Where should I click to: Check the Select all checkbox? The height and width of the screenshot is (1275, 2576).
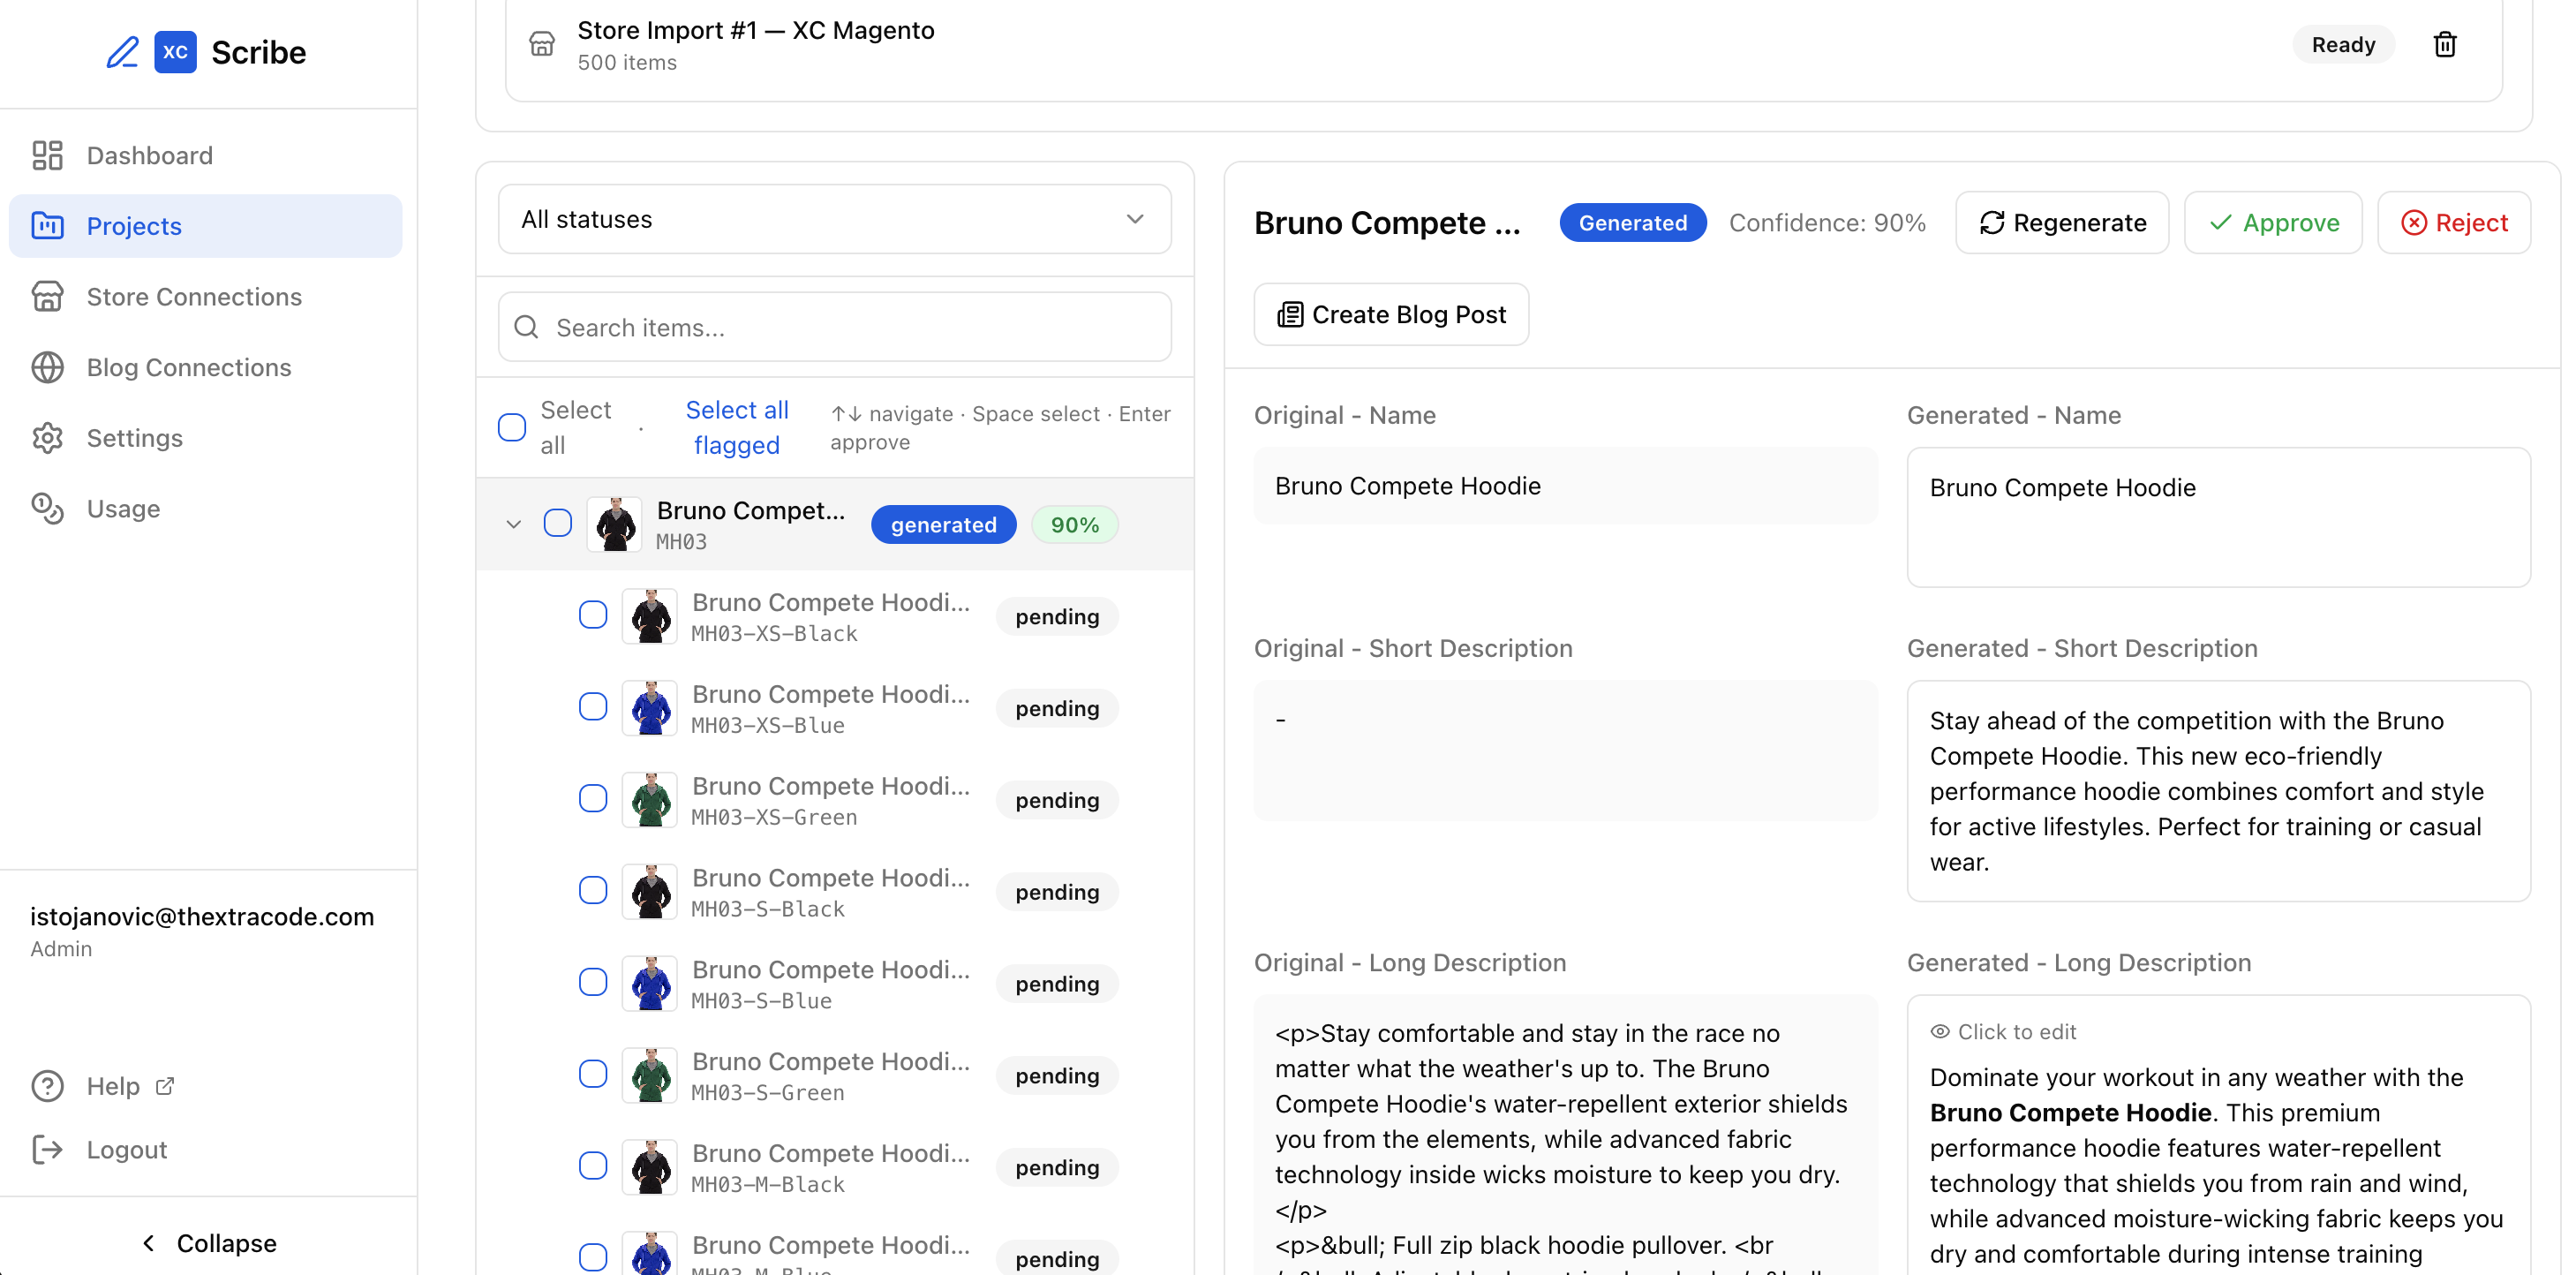(511, 427)
